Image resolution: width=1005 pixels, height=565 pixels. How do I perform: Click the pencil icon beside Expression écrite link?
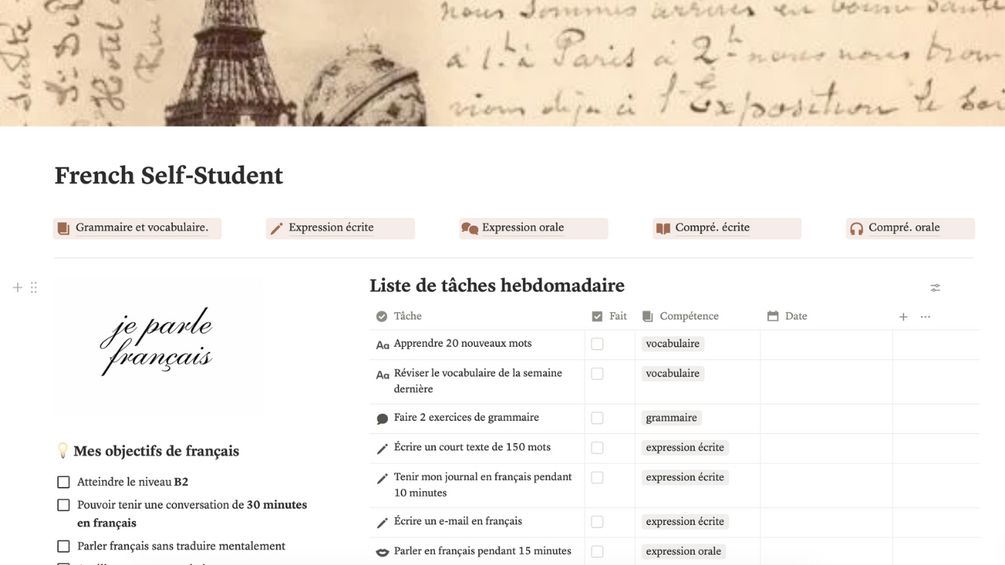click(276, 228)
